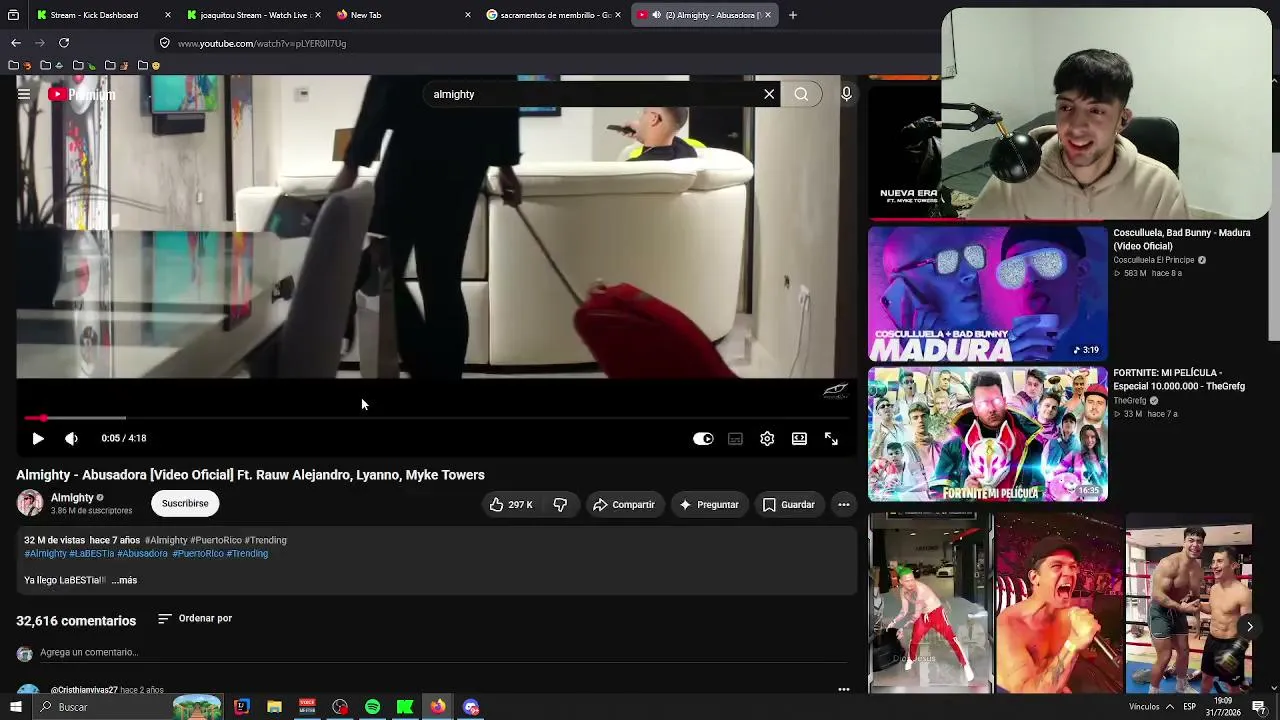Save video with the Guardar button
The image size is (1280, 720).
(x=788, y=504)
